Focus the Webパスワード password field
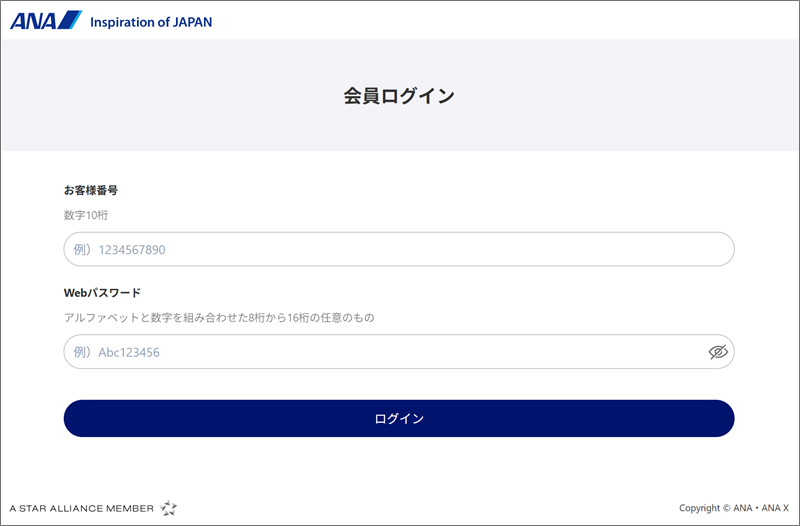Viewport: 800px width, 526px height. coord(399,352)
